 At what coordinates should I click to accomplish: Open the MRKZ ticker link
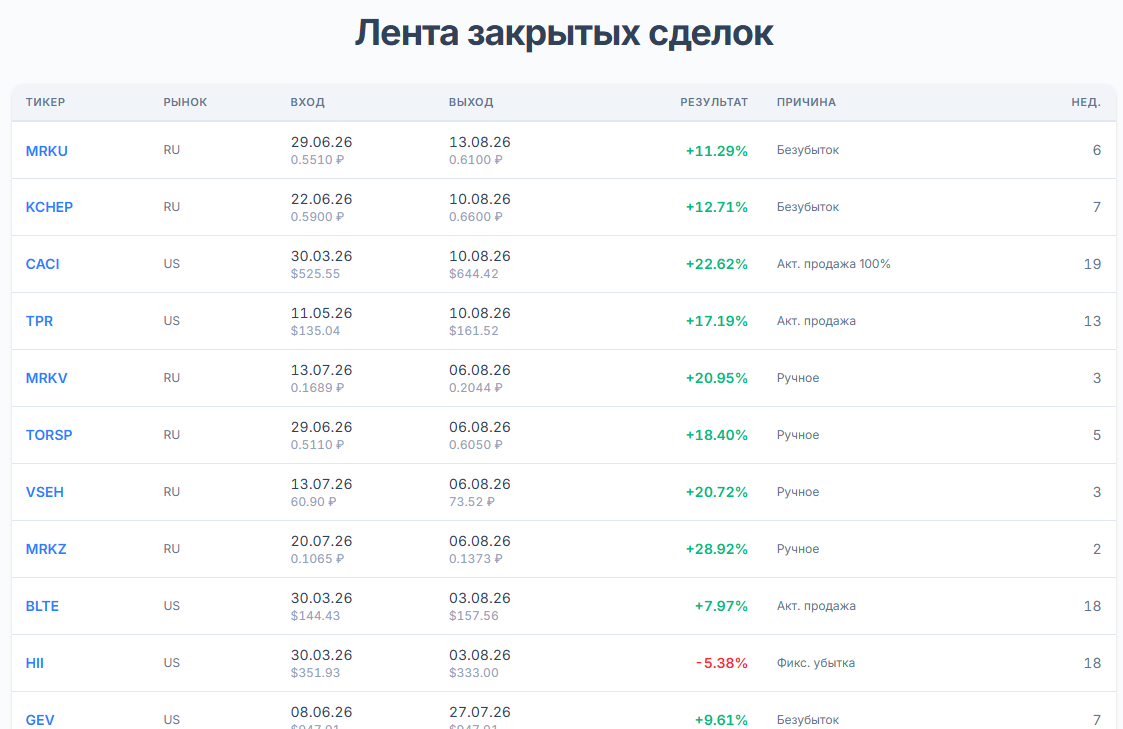pos(46,549)
